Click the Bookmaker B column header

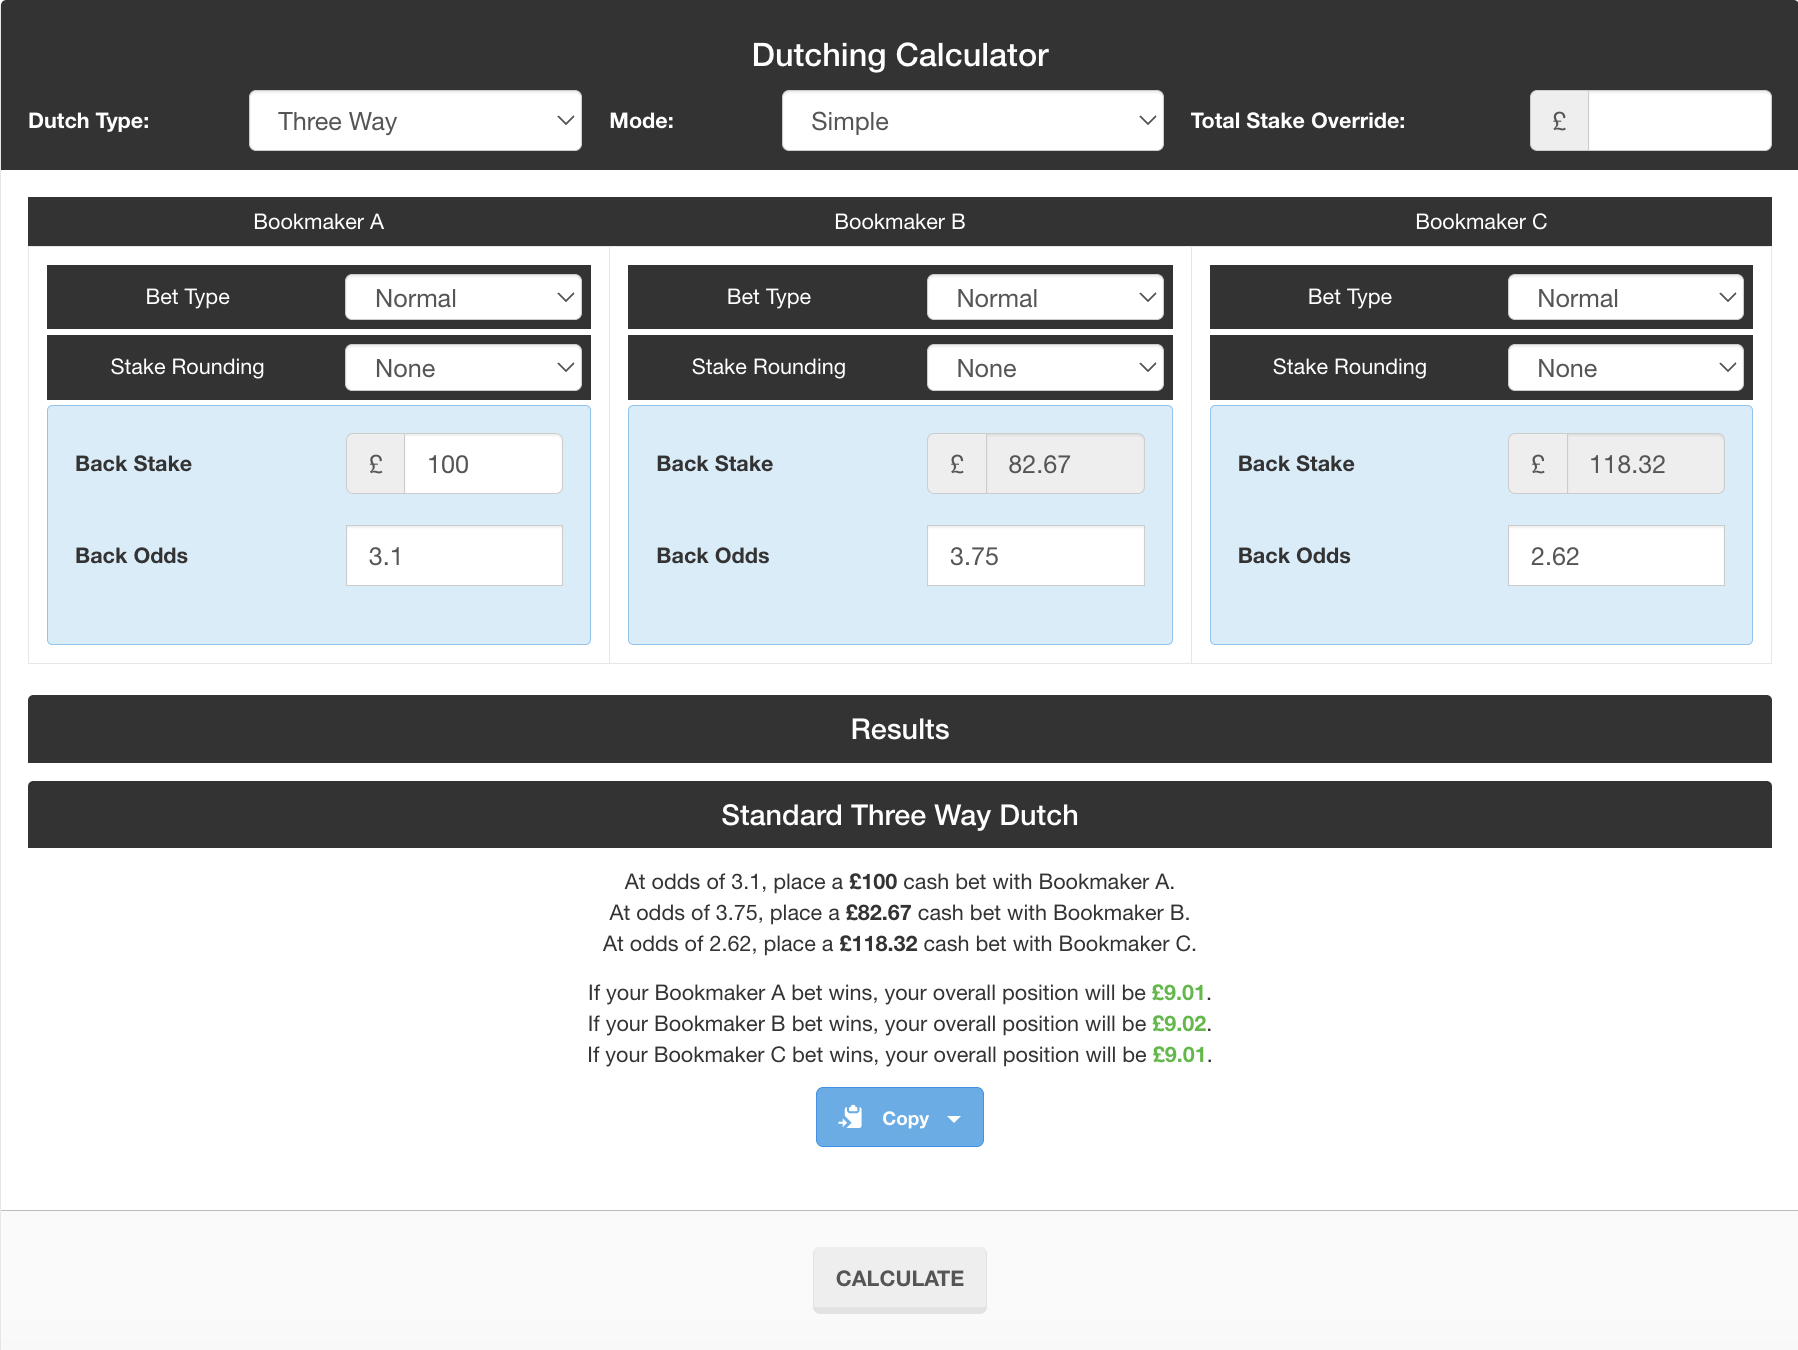coord(900,222)
